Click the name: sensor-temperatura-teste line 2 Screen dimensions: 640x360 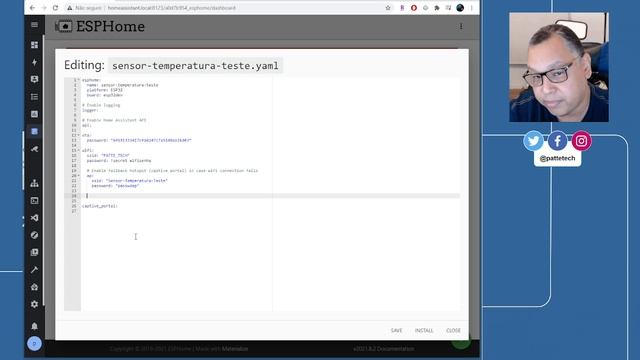coord(122,85)
